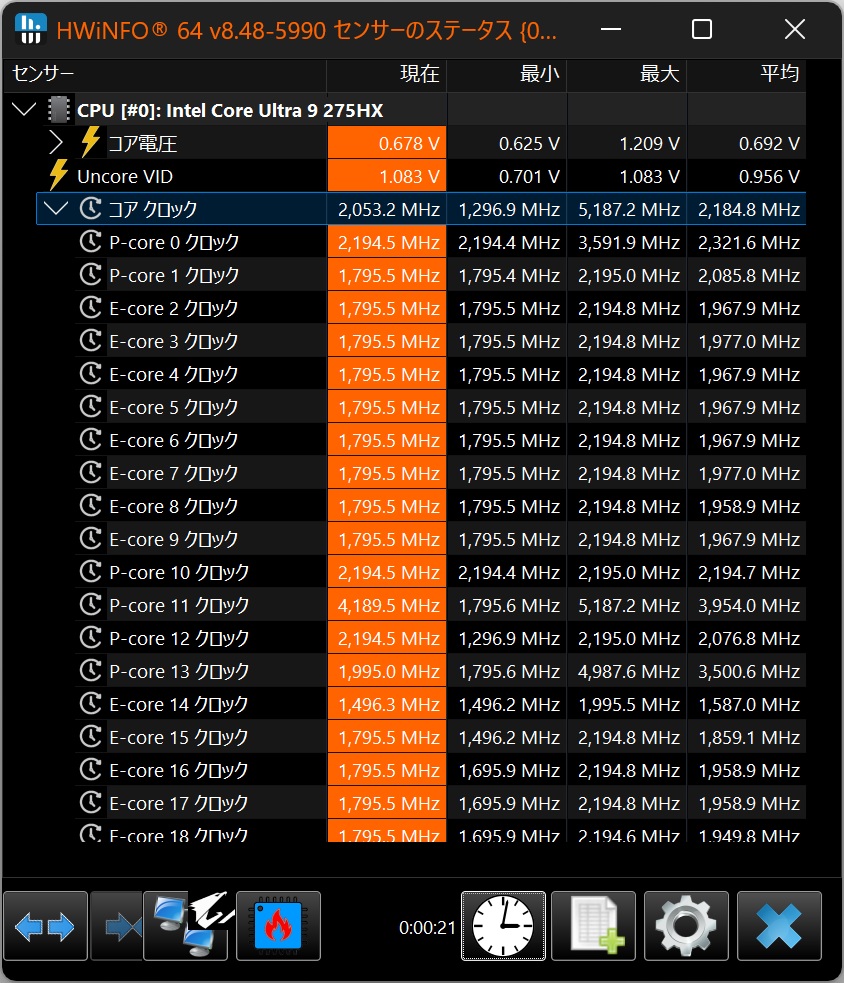
Task: Click the 3,500.6 MHz average of P-core 13
Action: (749, 671)
